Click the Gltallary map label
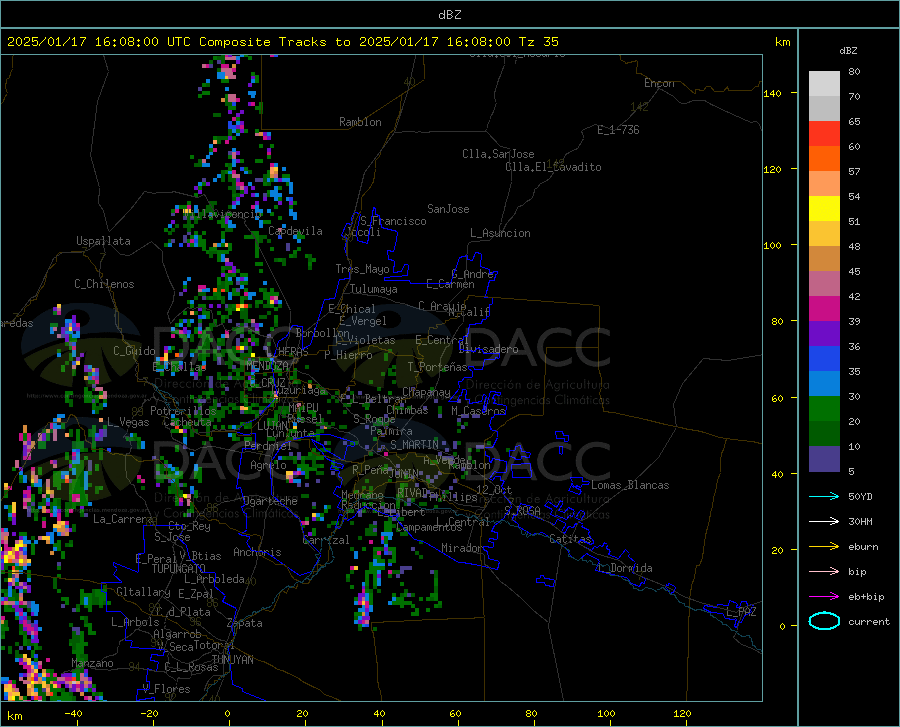The height and width of the screenshot is (727, 900). pyautogui.click(x=143, y=592)
